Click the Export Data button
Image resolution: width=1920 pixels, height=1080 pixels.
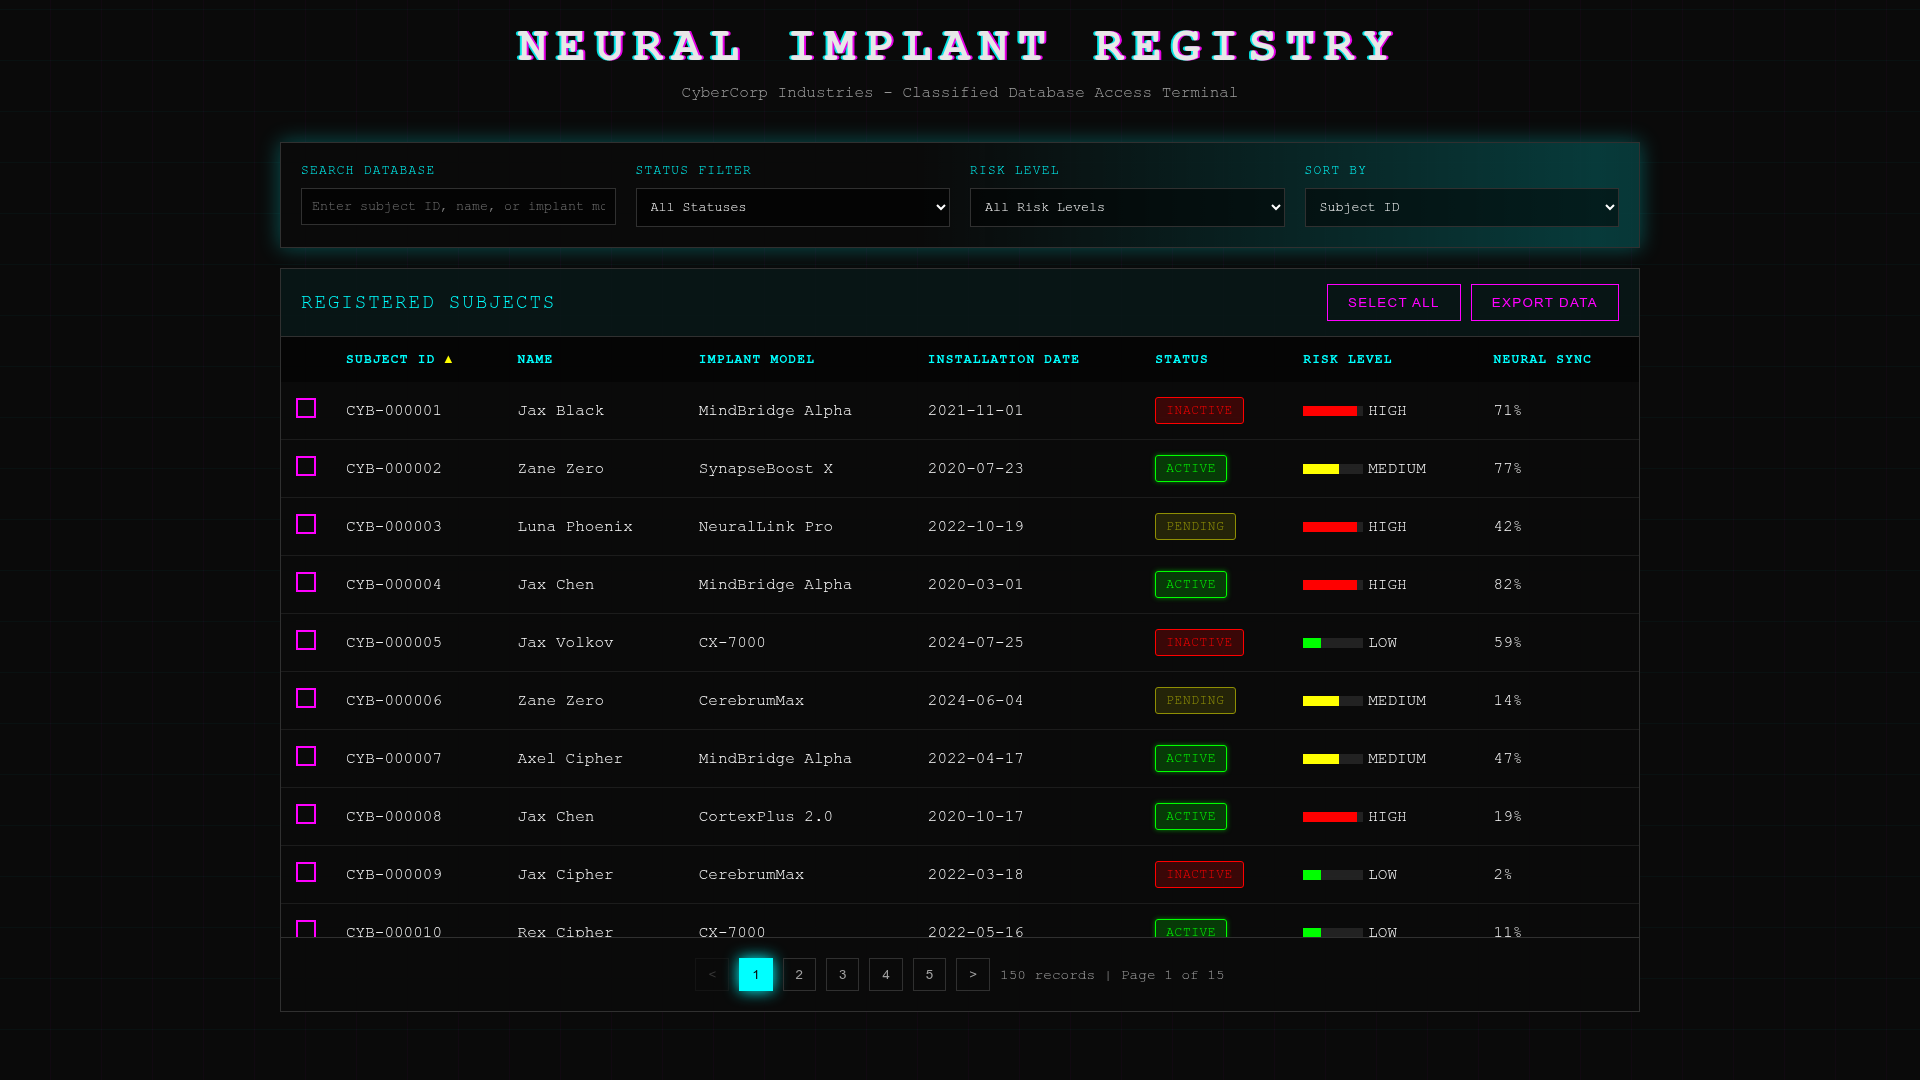[x=1544, y=303]
